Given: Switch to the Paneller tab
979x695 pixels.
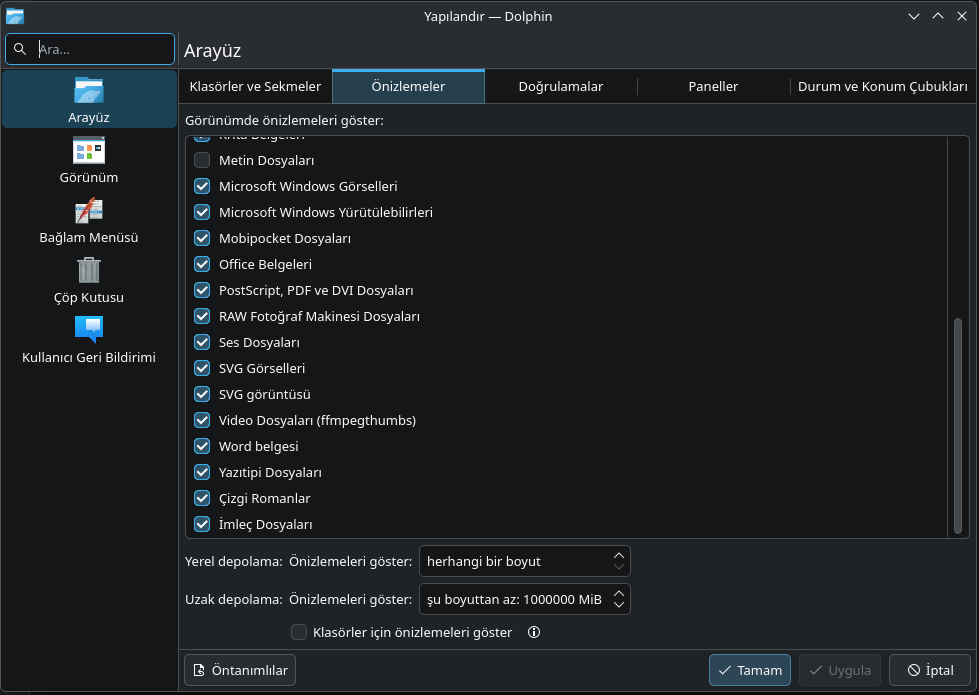Looking at the screenshot, I should click(713, 86).
